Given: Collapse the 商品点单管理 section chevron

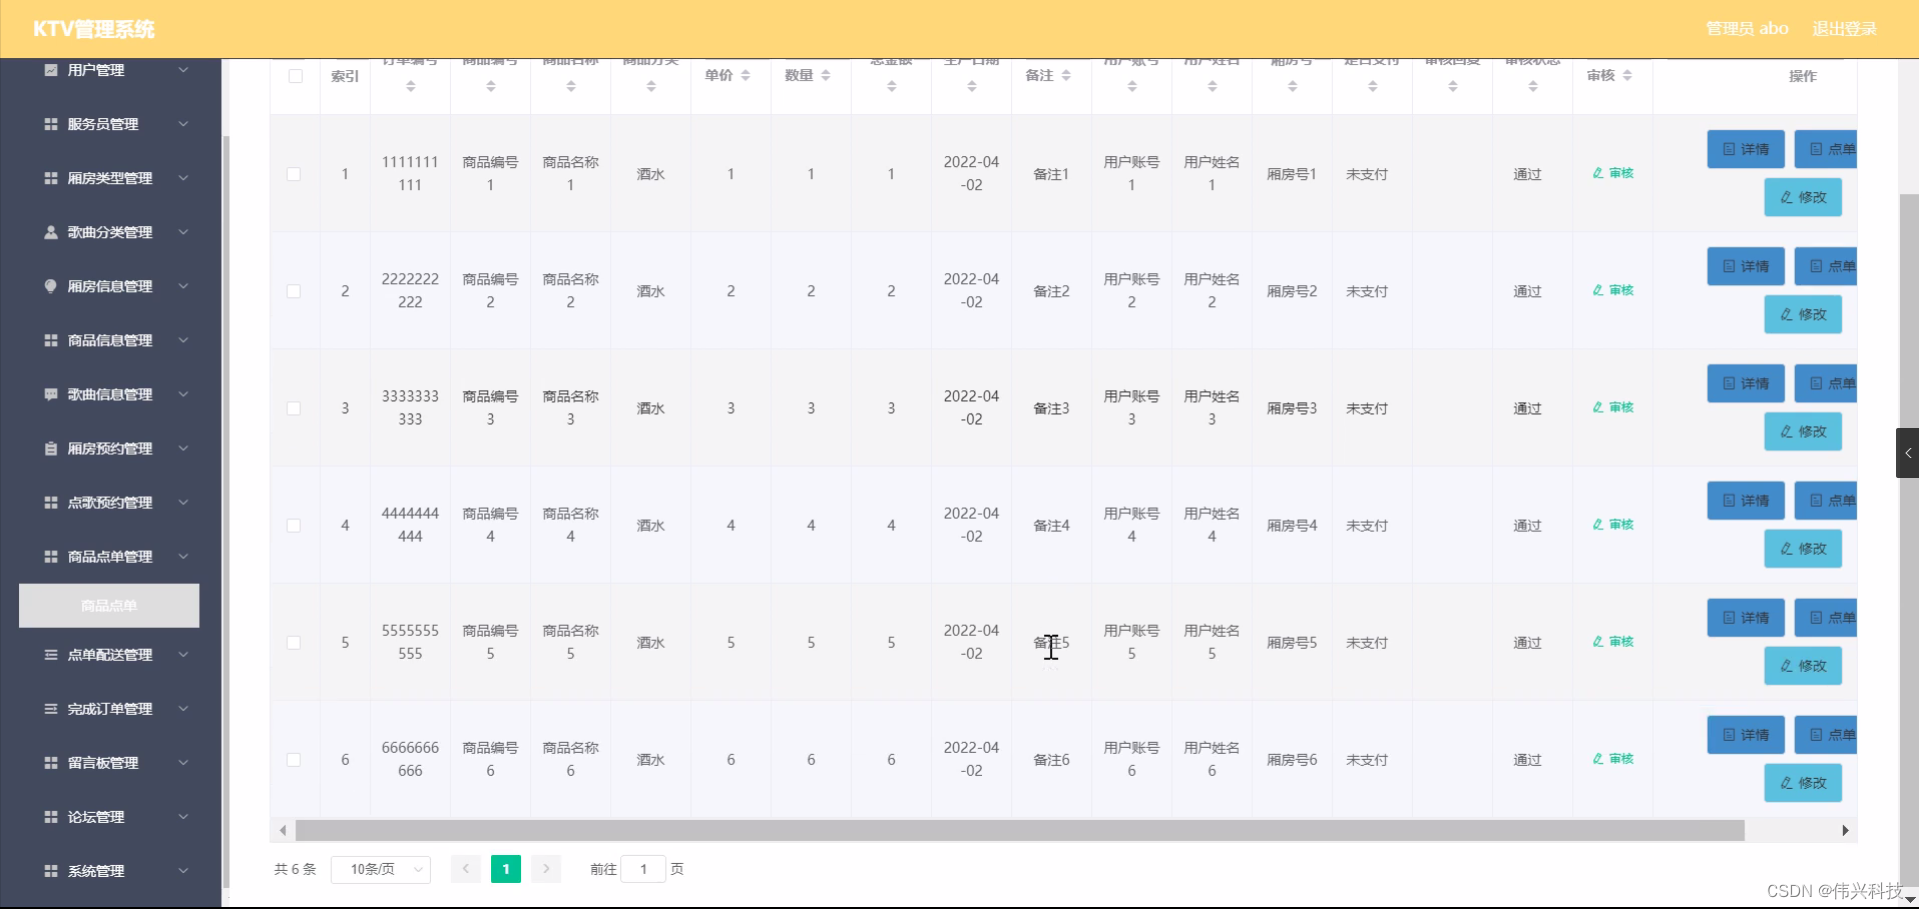Looking at the screenshot, I should click(x=183, y=556).
